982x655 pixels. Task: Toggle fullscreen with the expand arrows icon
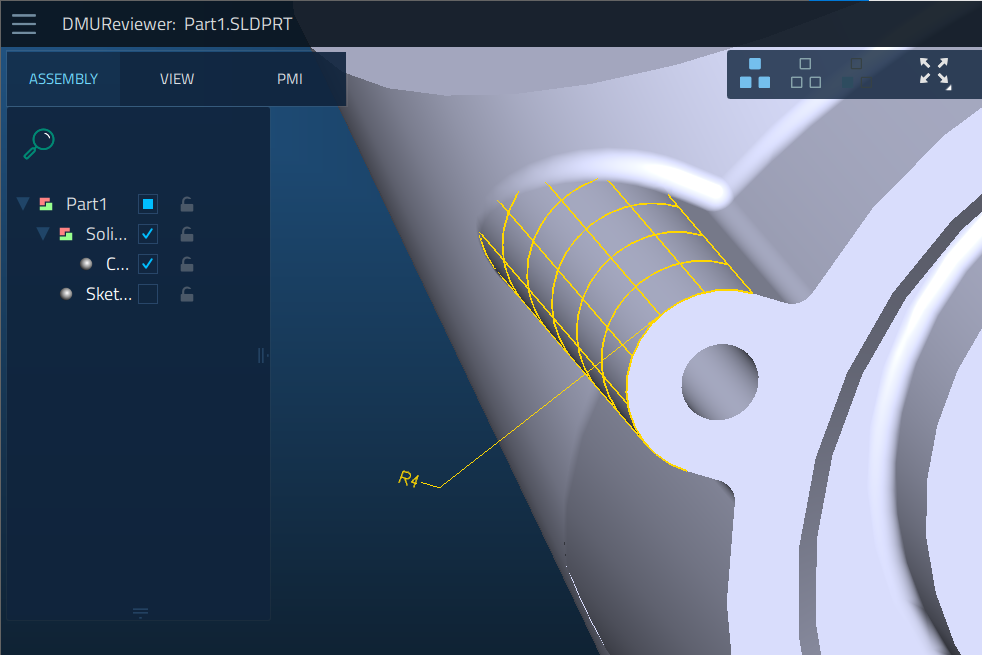click(934, 73)
